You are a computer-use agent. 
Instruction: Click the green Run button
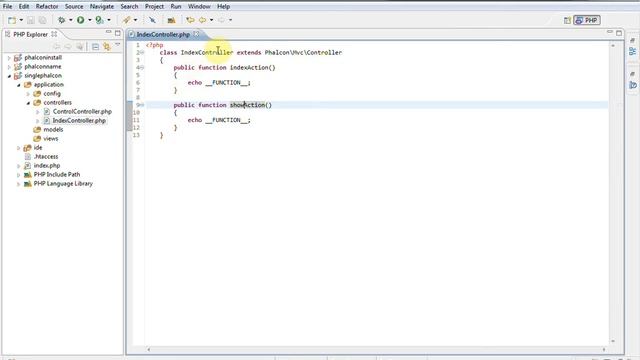(81, 20)
